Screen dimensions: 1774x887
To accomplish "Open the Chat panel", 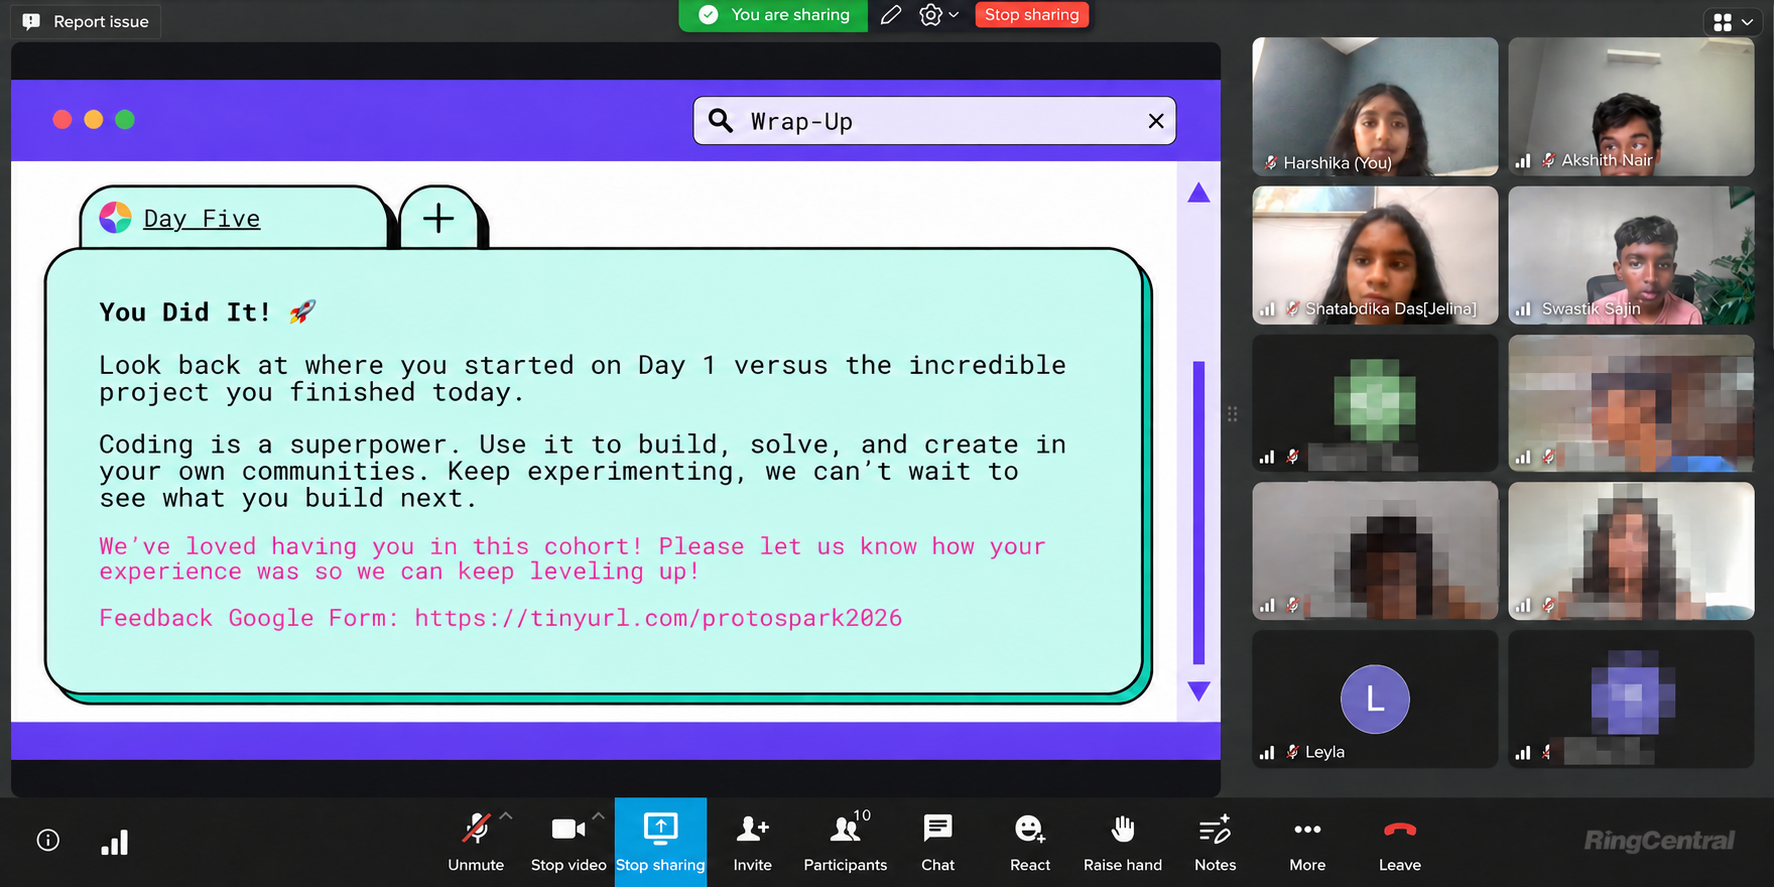I will point(937,842).
